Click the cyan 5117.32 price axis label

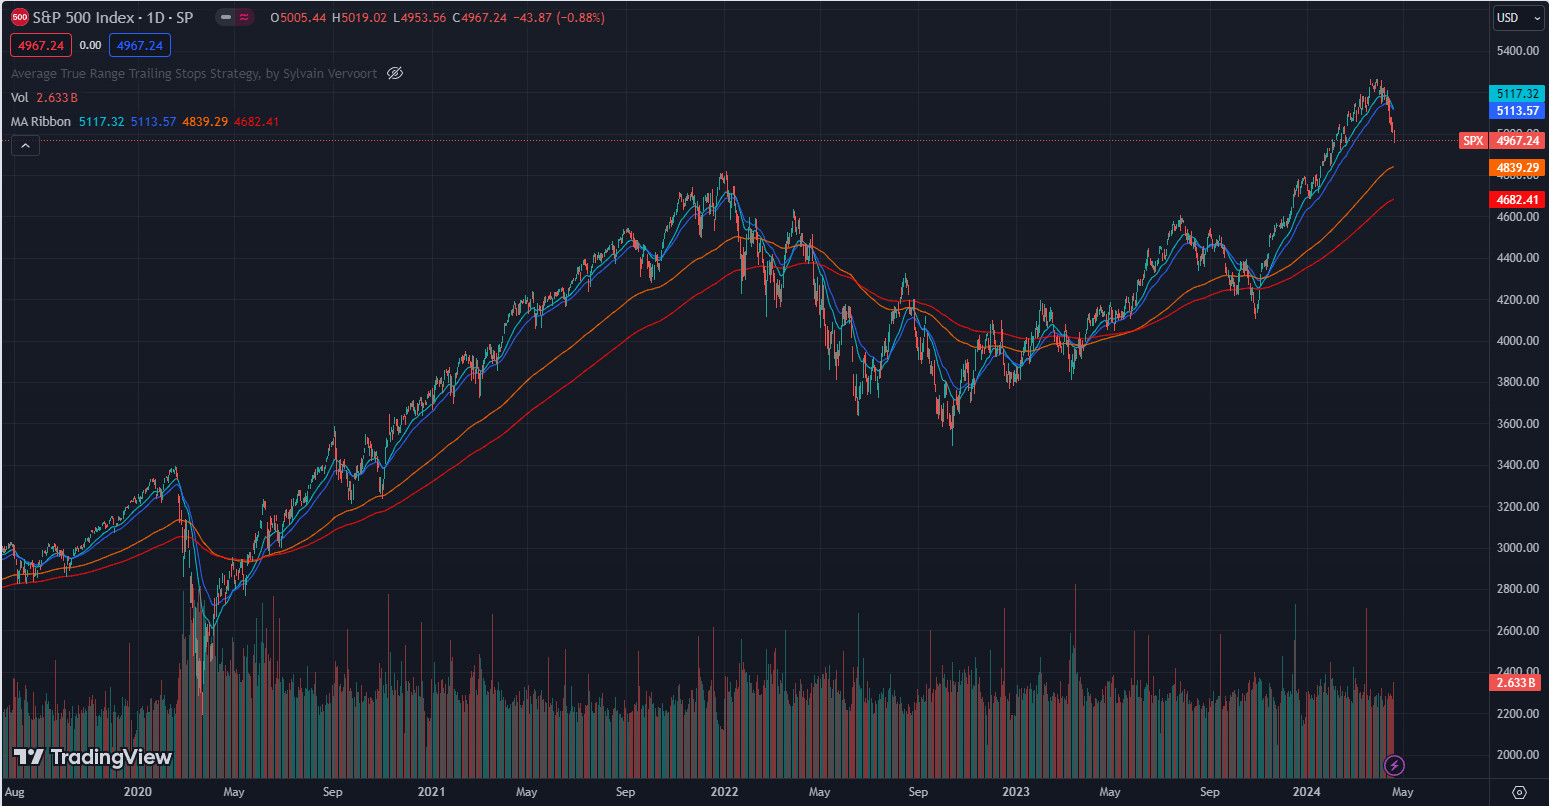click(1516, 93)
